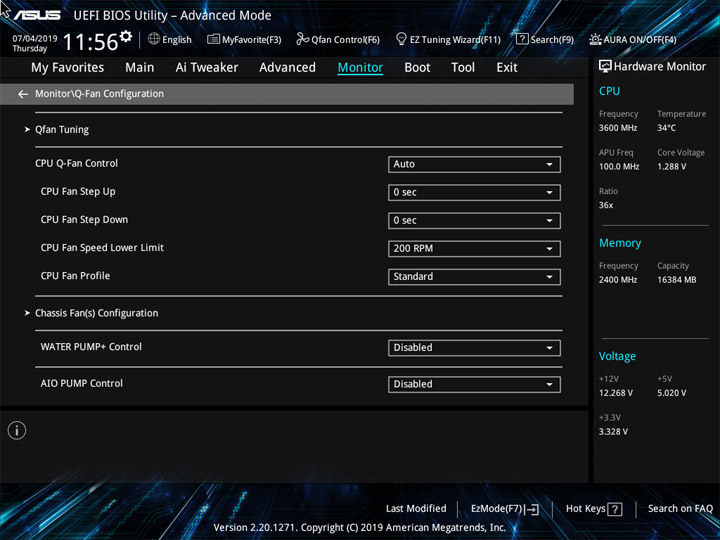Image resolution: width=720 pixels, height=540 pixels.
Task: Click CPU Fan Speed Lower Limit label
Action: [x=102, y=248]
